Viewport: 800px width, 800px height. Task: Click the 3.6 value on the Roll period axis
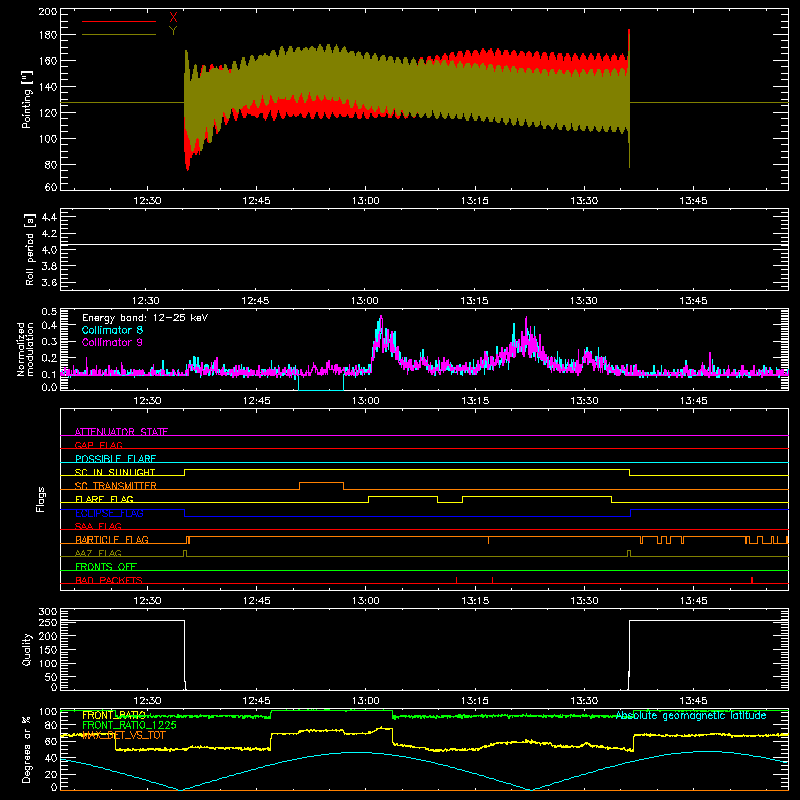pos(49,282)
